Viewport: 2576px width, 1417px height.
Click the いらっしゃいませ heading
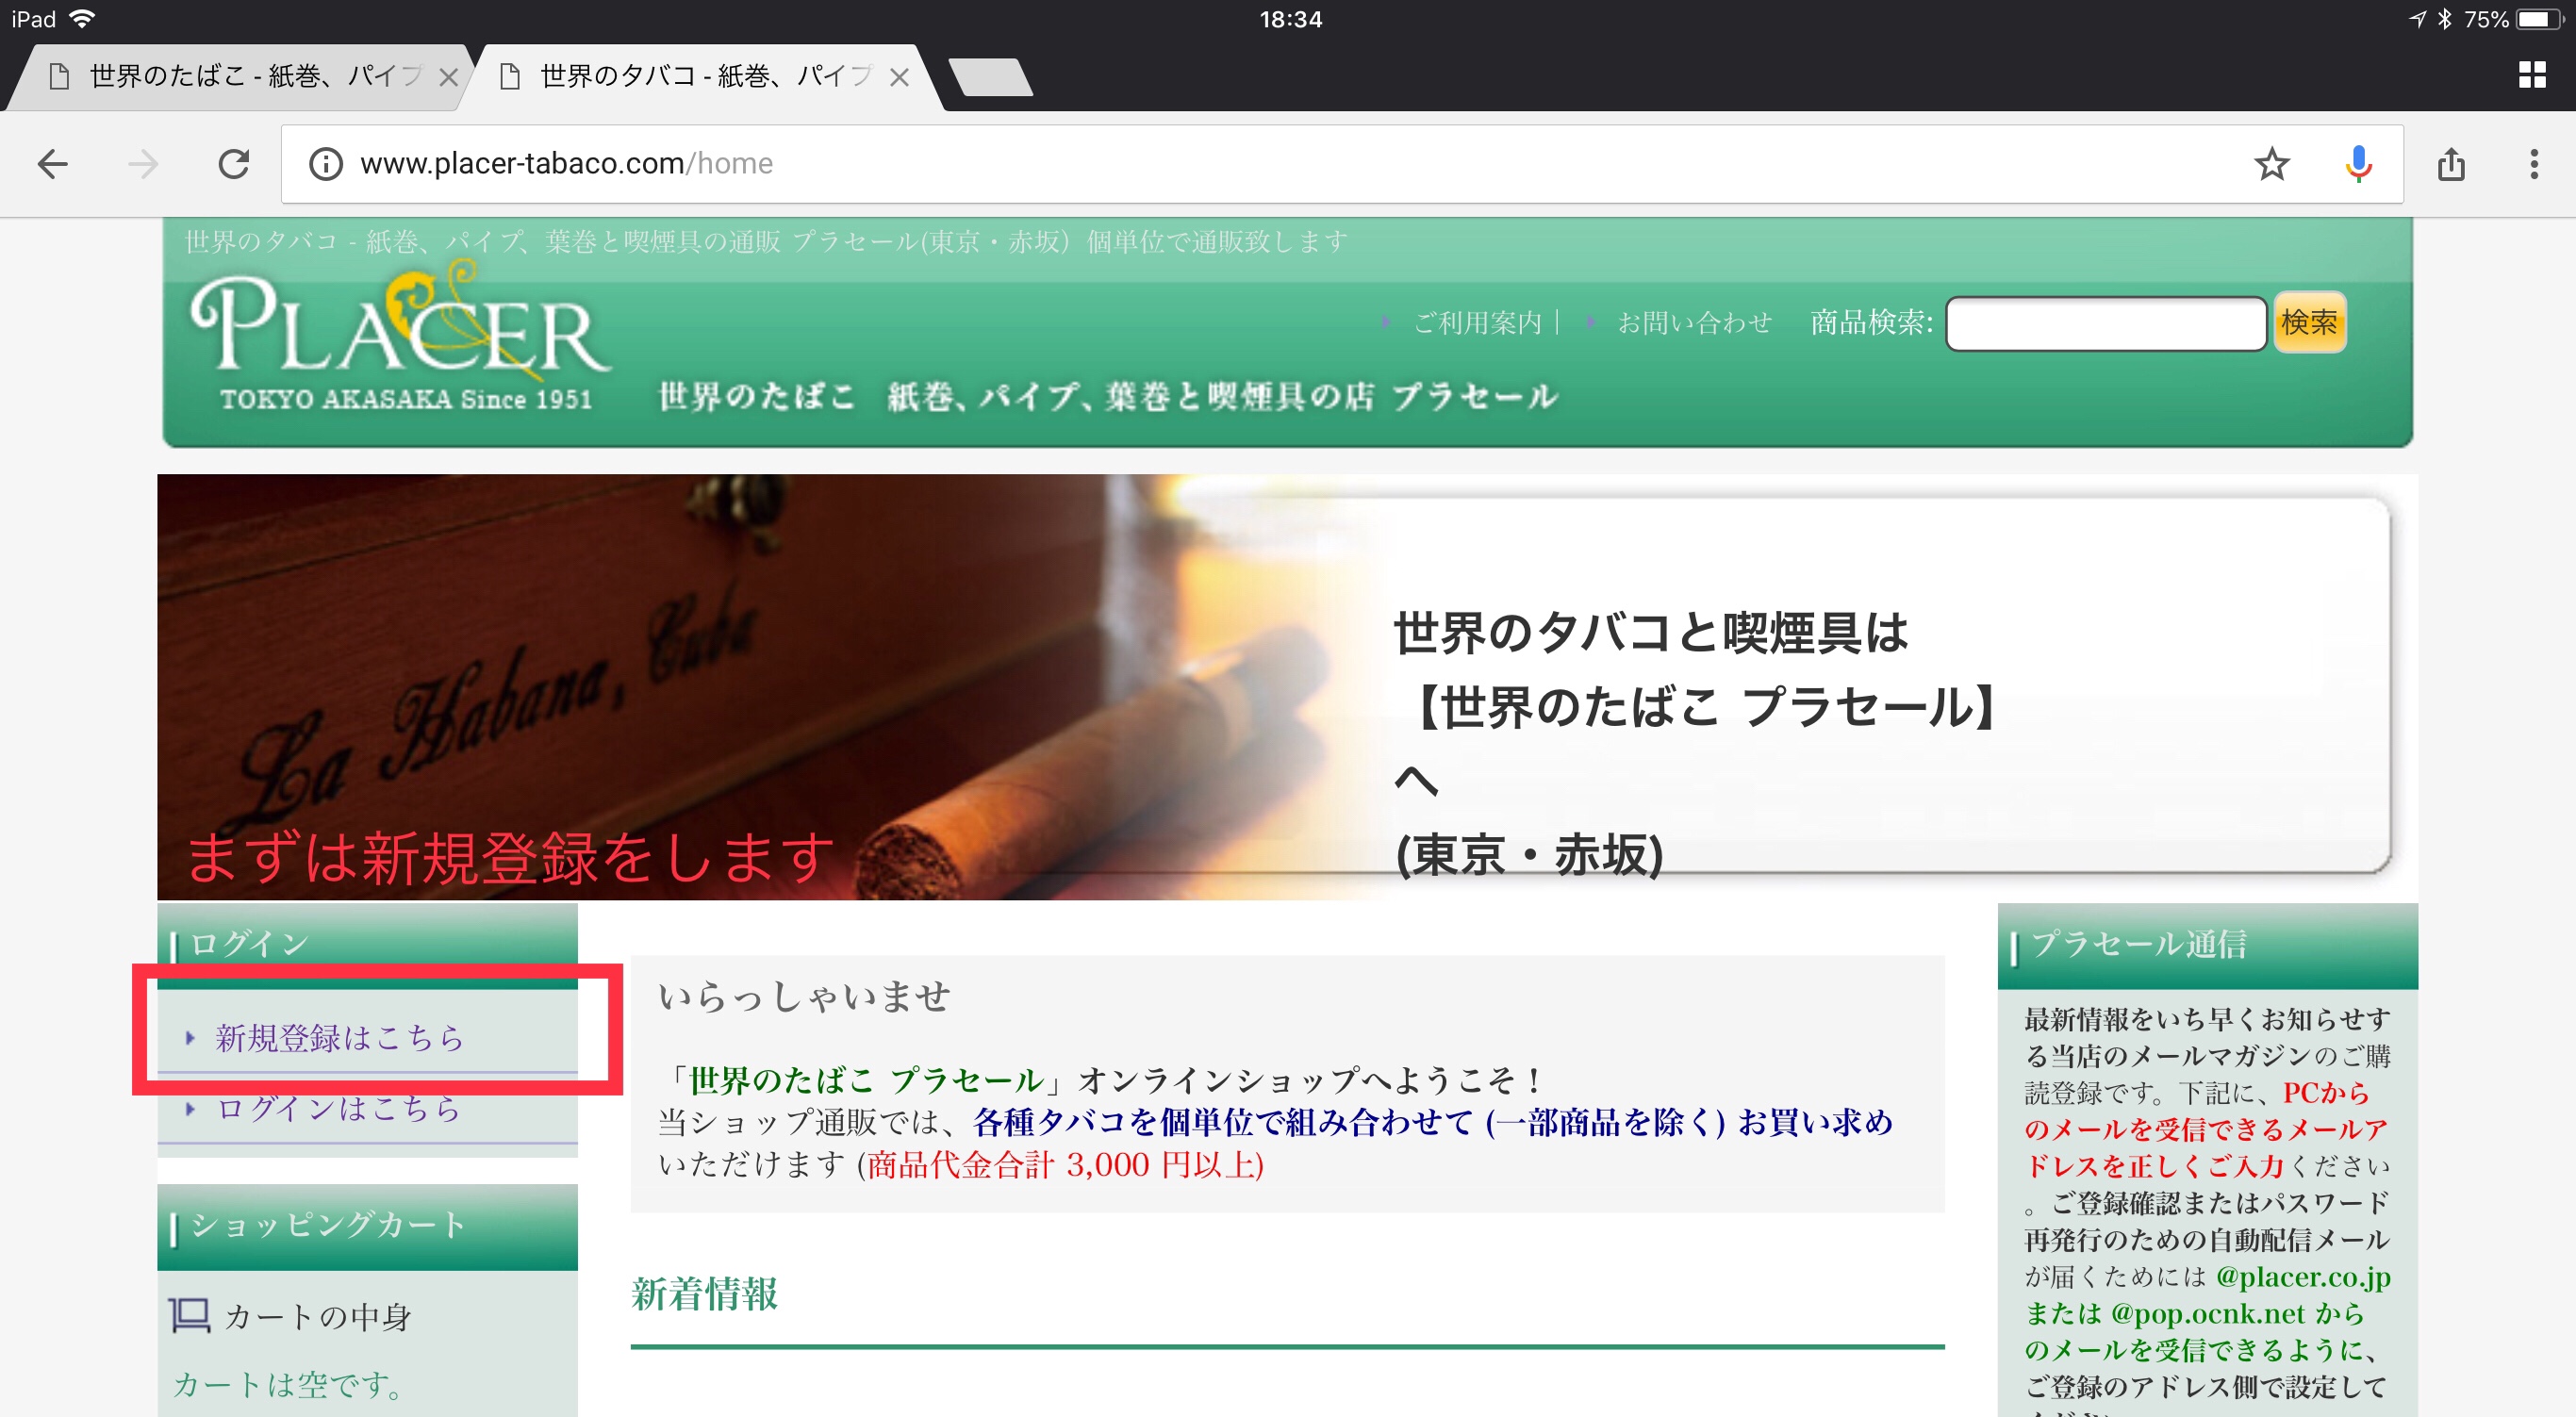tap(804, 996)
